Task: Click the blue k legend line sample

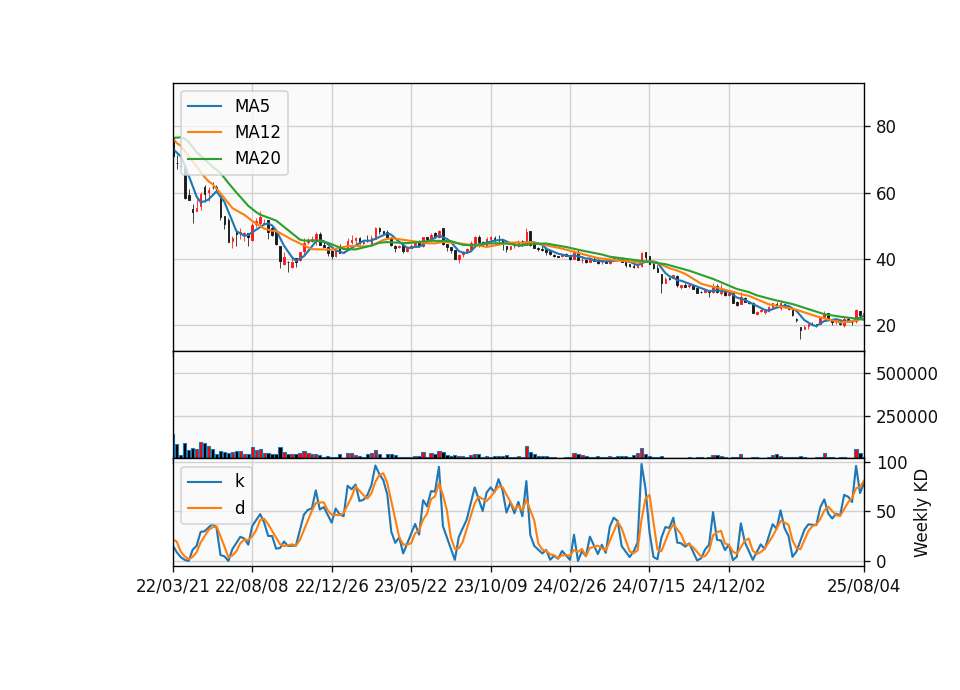Action: point(204,482)
